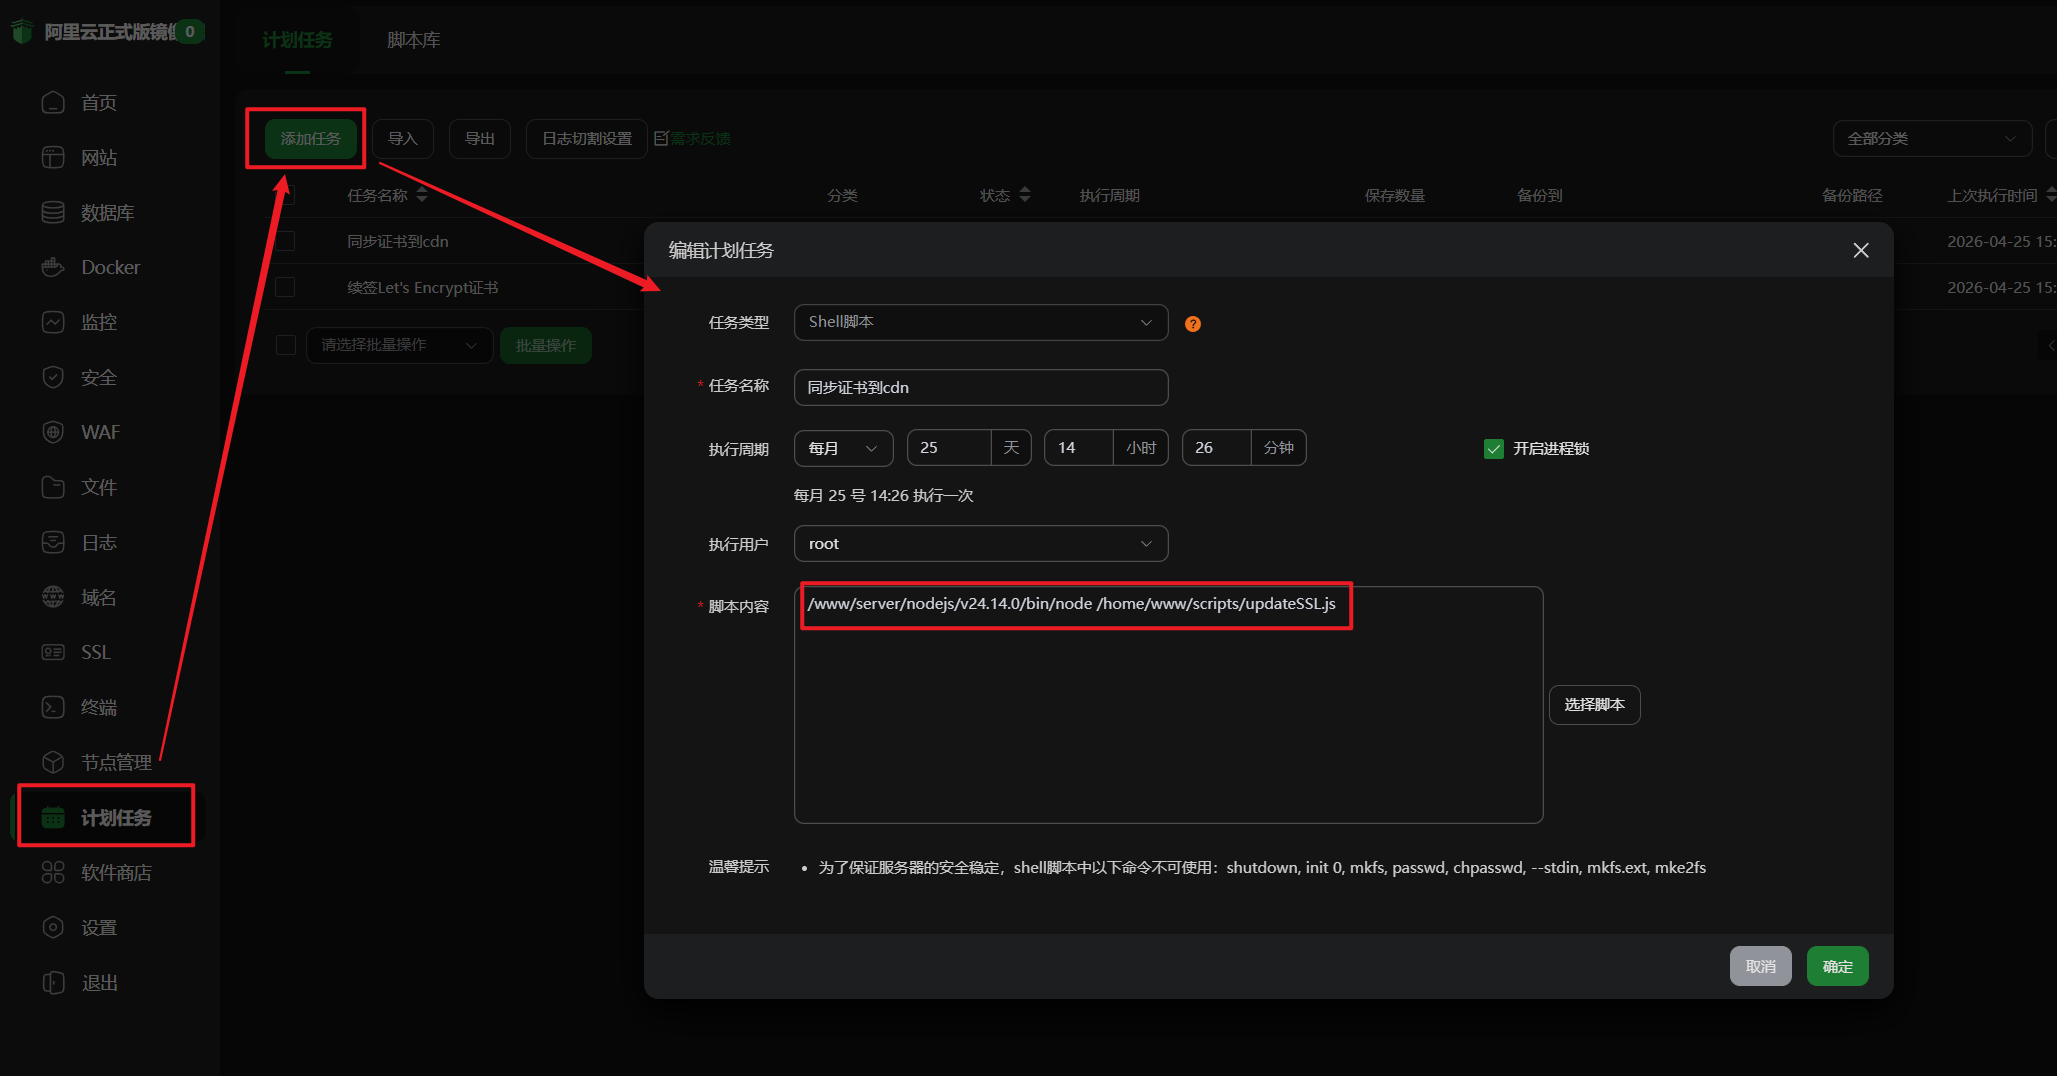
Task: Open the software store icon
Action: 53,872
